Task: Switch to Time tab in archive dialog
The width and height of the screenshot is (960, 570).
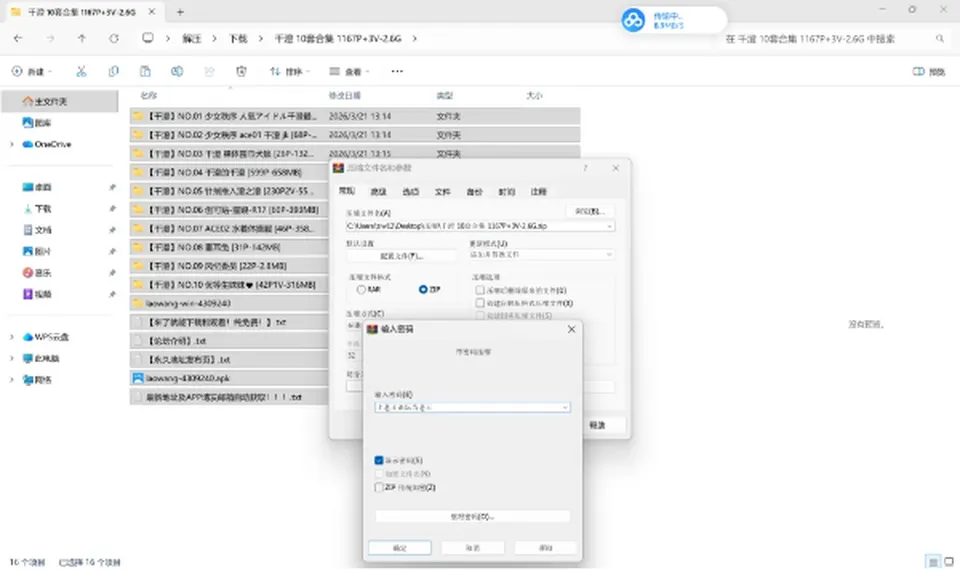Action: pos(506,192)
